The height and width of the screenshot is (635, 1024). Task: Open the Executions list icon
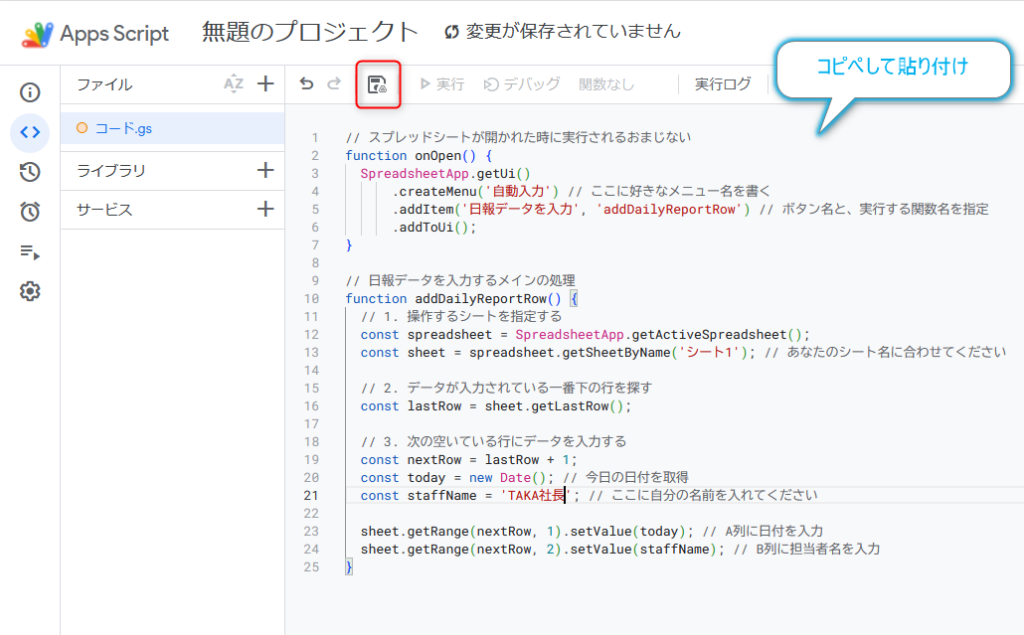coord(30,252)
